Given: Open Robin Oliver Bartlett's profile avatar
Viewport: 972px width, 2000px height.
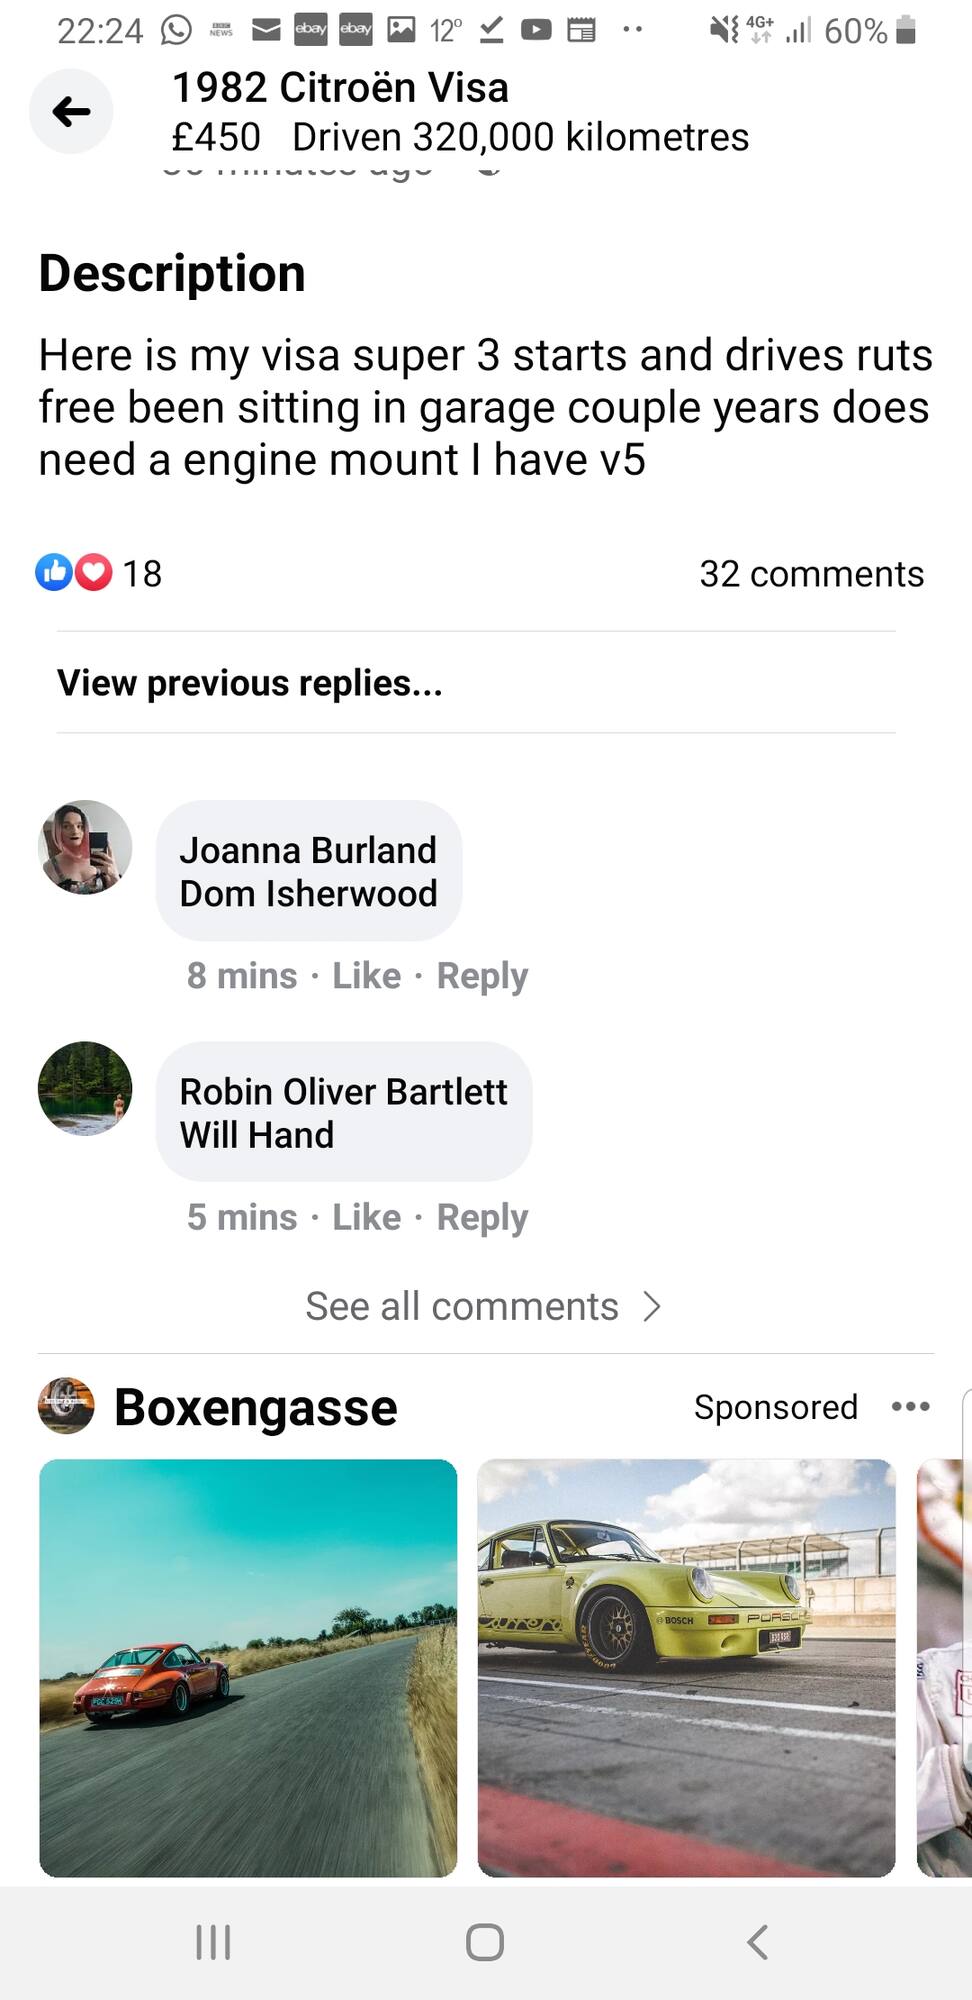Looking at the screenshot, I should 85,1088.
